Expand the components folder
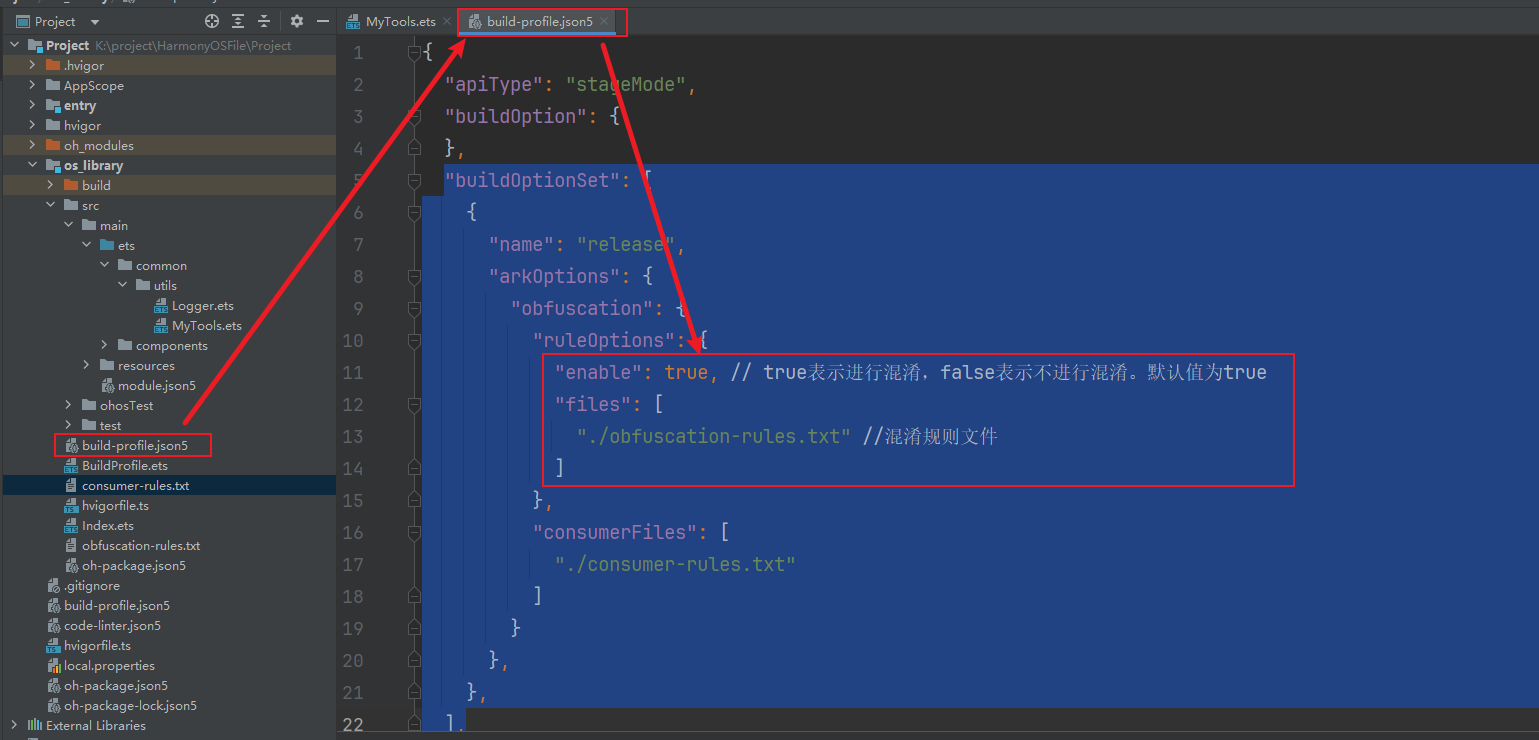This screenshot has width=1539, height=740. point(105,345)
